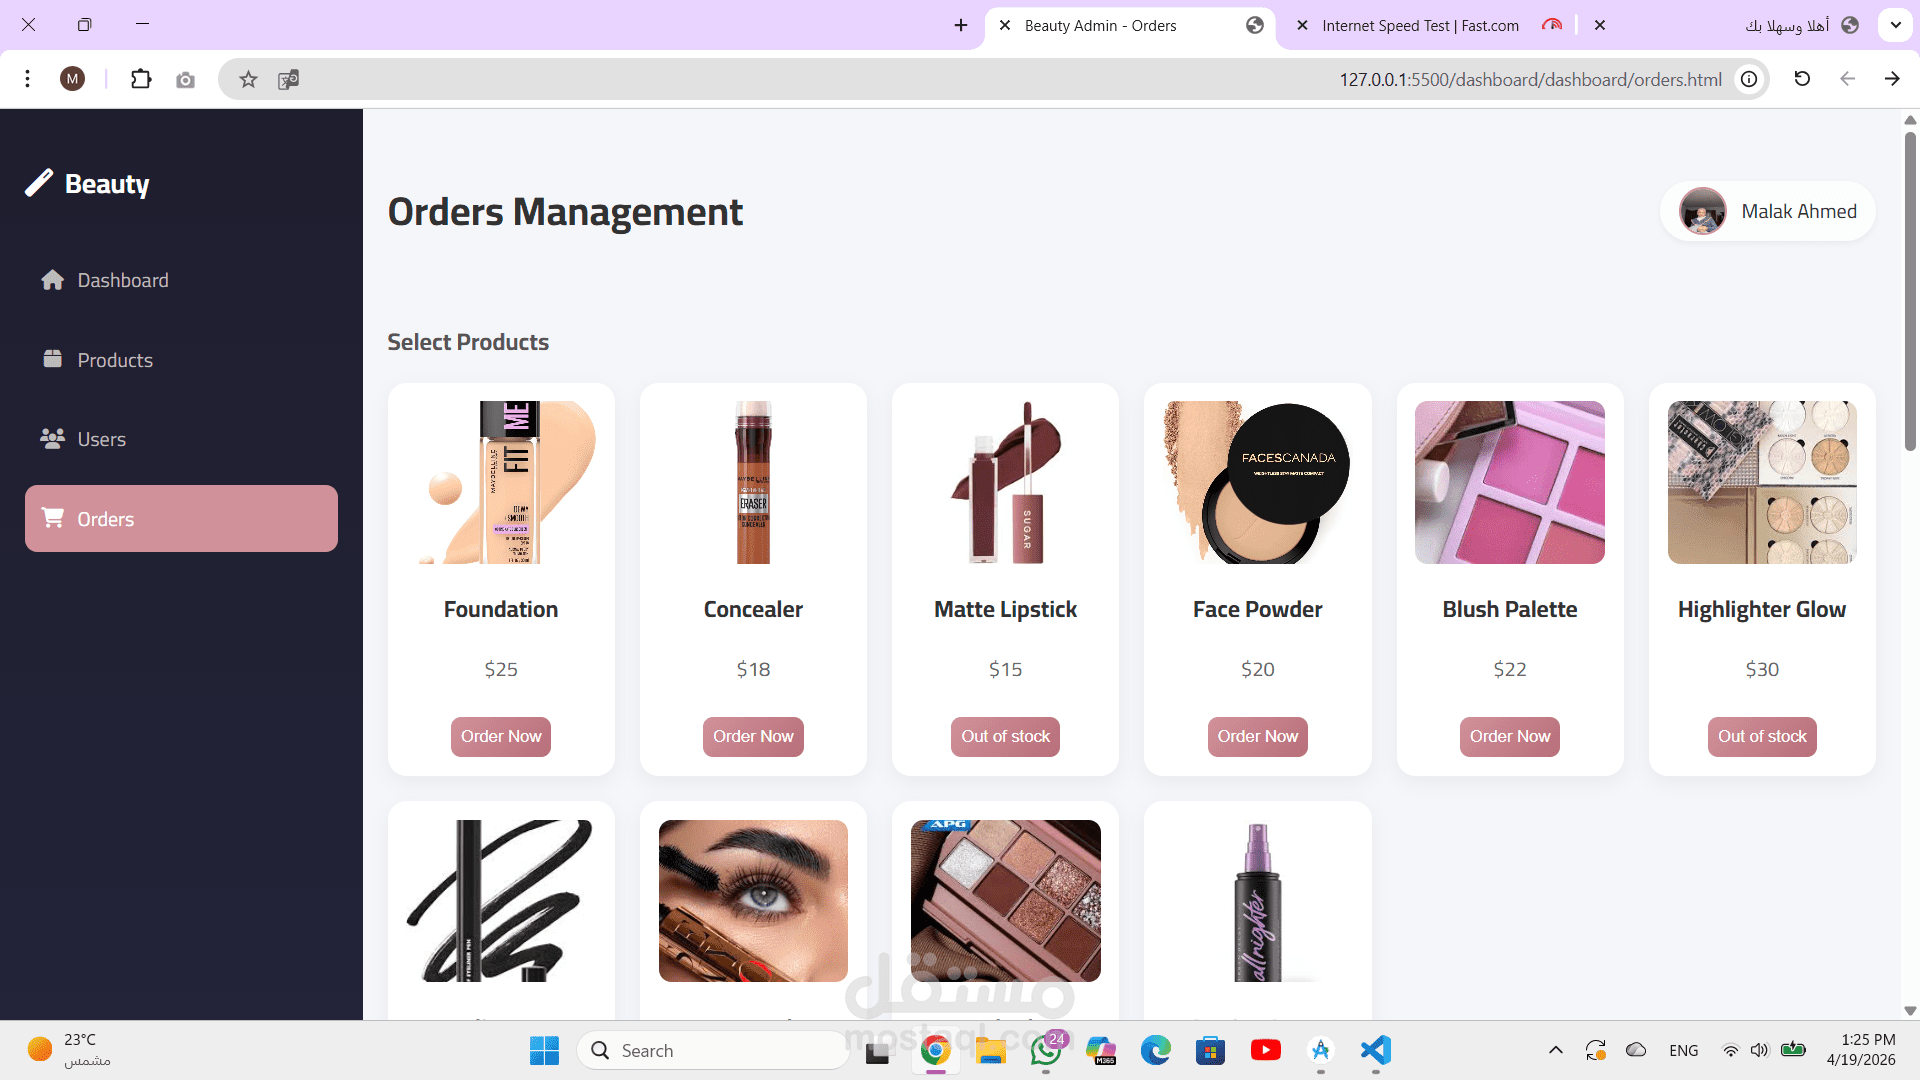Select the Blush Palette product image
The width and height of the screenshot is (1920, 1080).
click(1509, 482)
